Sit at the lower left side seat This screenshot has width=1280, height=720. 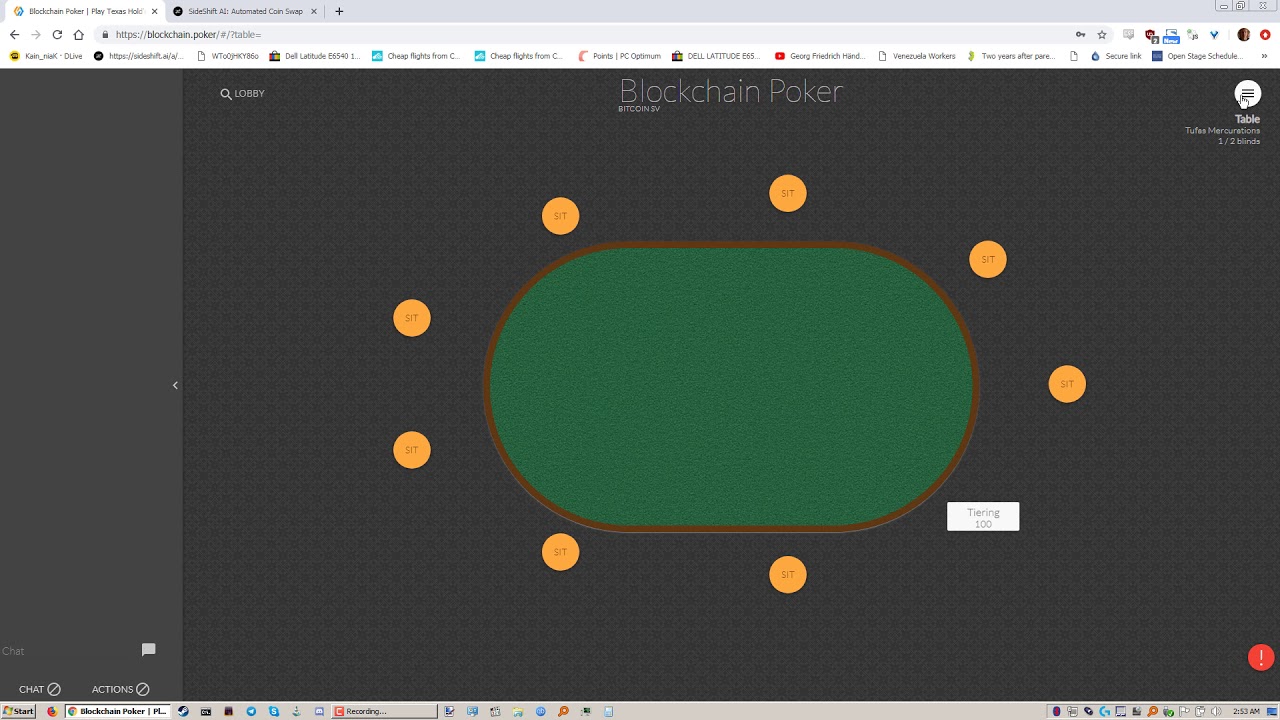point(412,450)
